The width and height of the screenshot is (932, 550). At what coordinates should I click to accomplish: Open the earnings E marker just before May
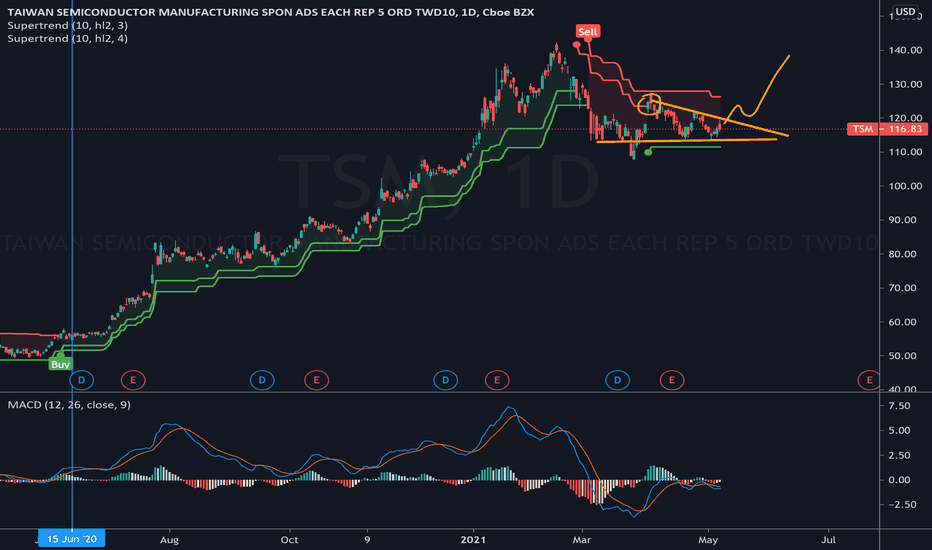(672, 380)
